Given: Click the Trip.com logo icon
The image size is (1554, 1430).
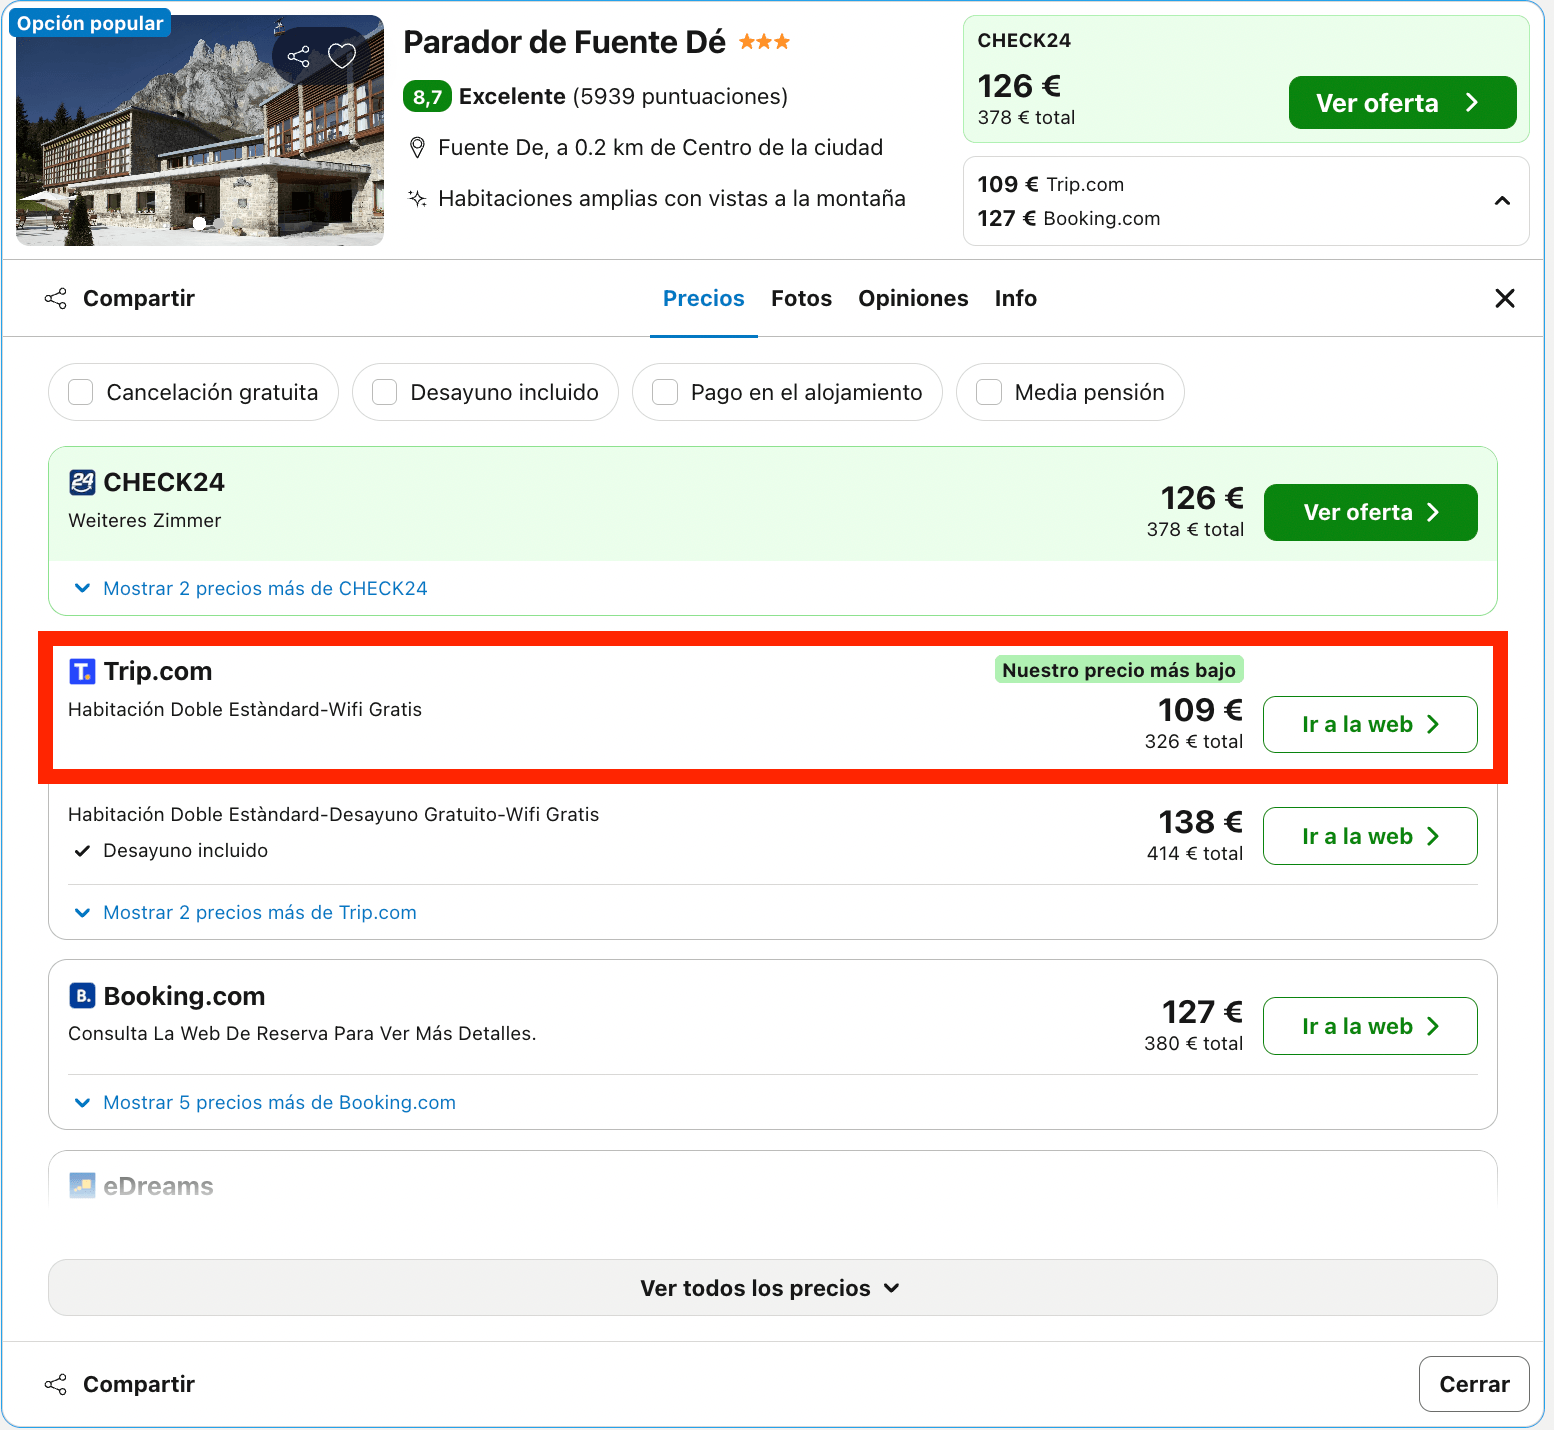Looking at the screenshot, I should [x=82, y=671].
